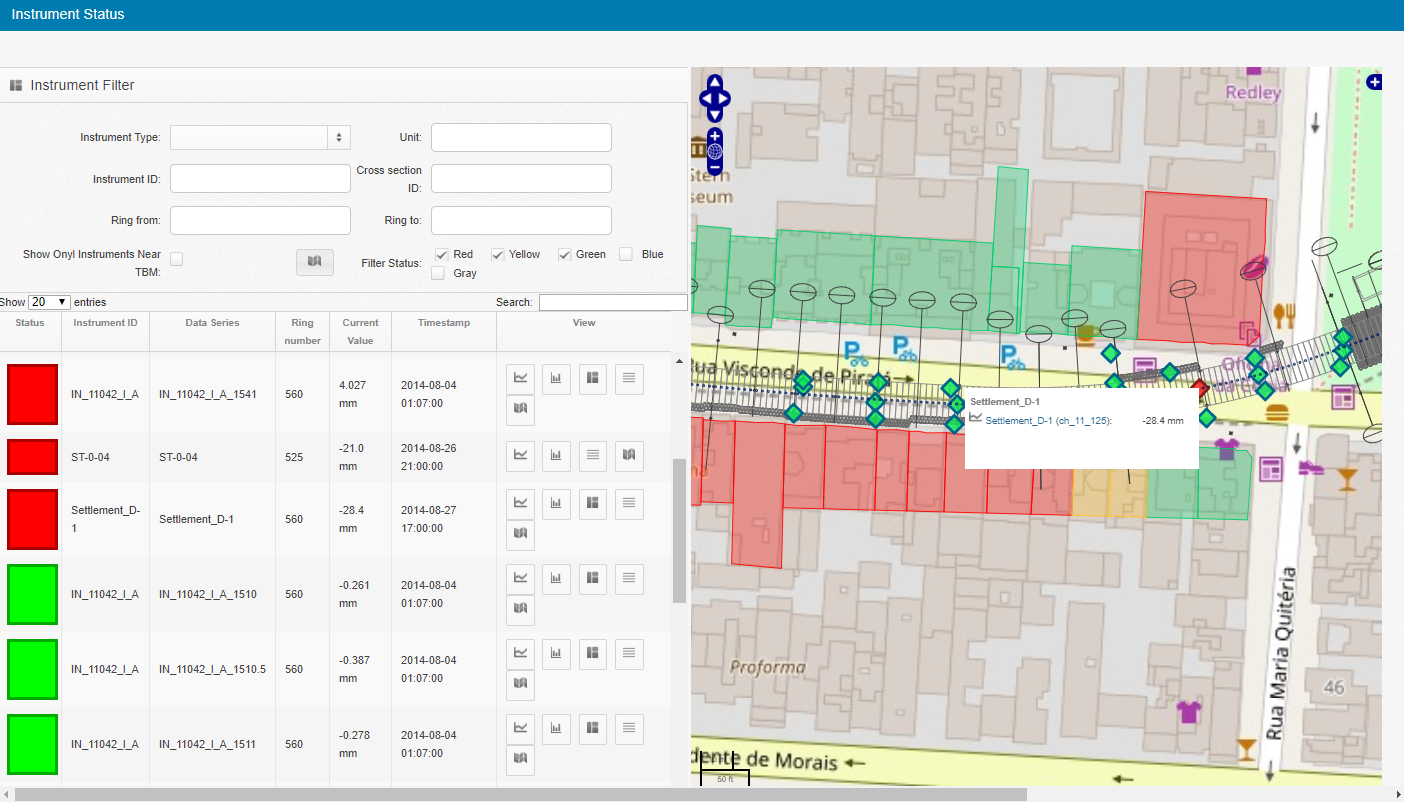Open the Show entries count dropdown
Screen dimensions: 1404x802
tap(49, 302)
